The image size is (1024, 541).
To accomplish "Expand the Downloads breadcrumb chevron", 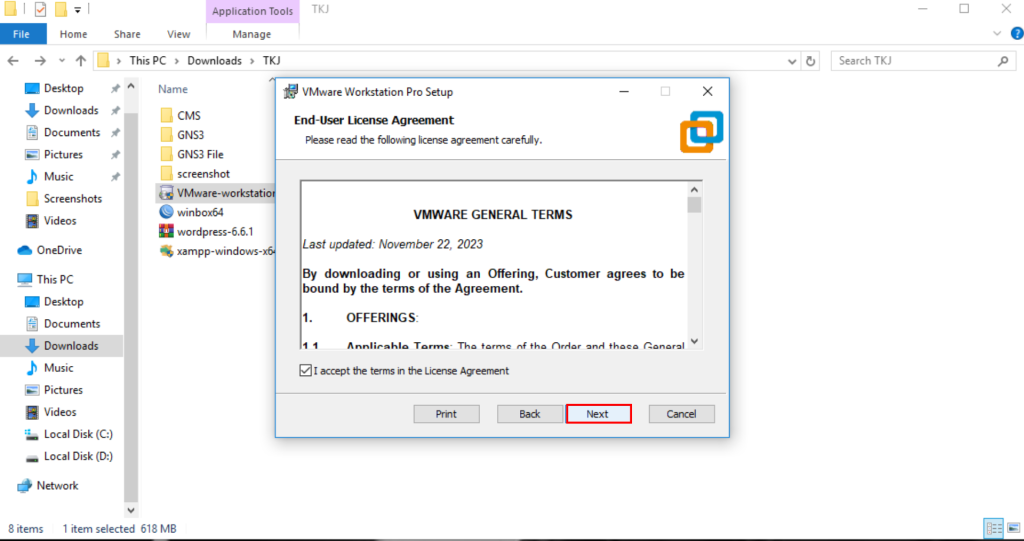I will coord(251,61).
